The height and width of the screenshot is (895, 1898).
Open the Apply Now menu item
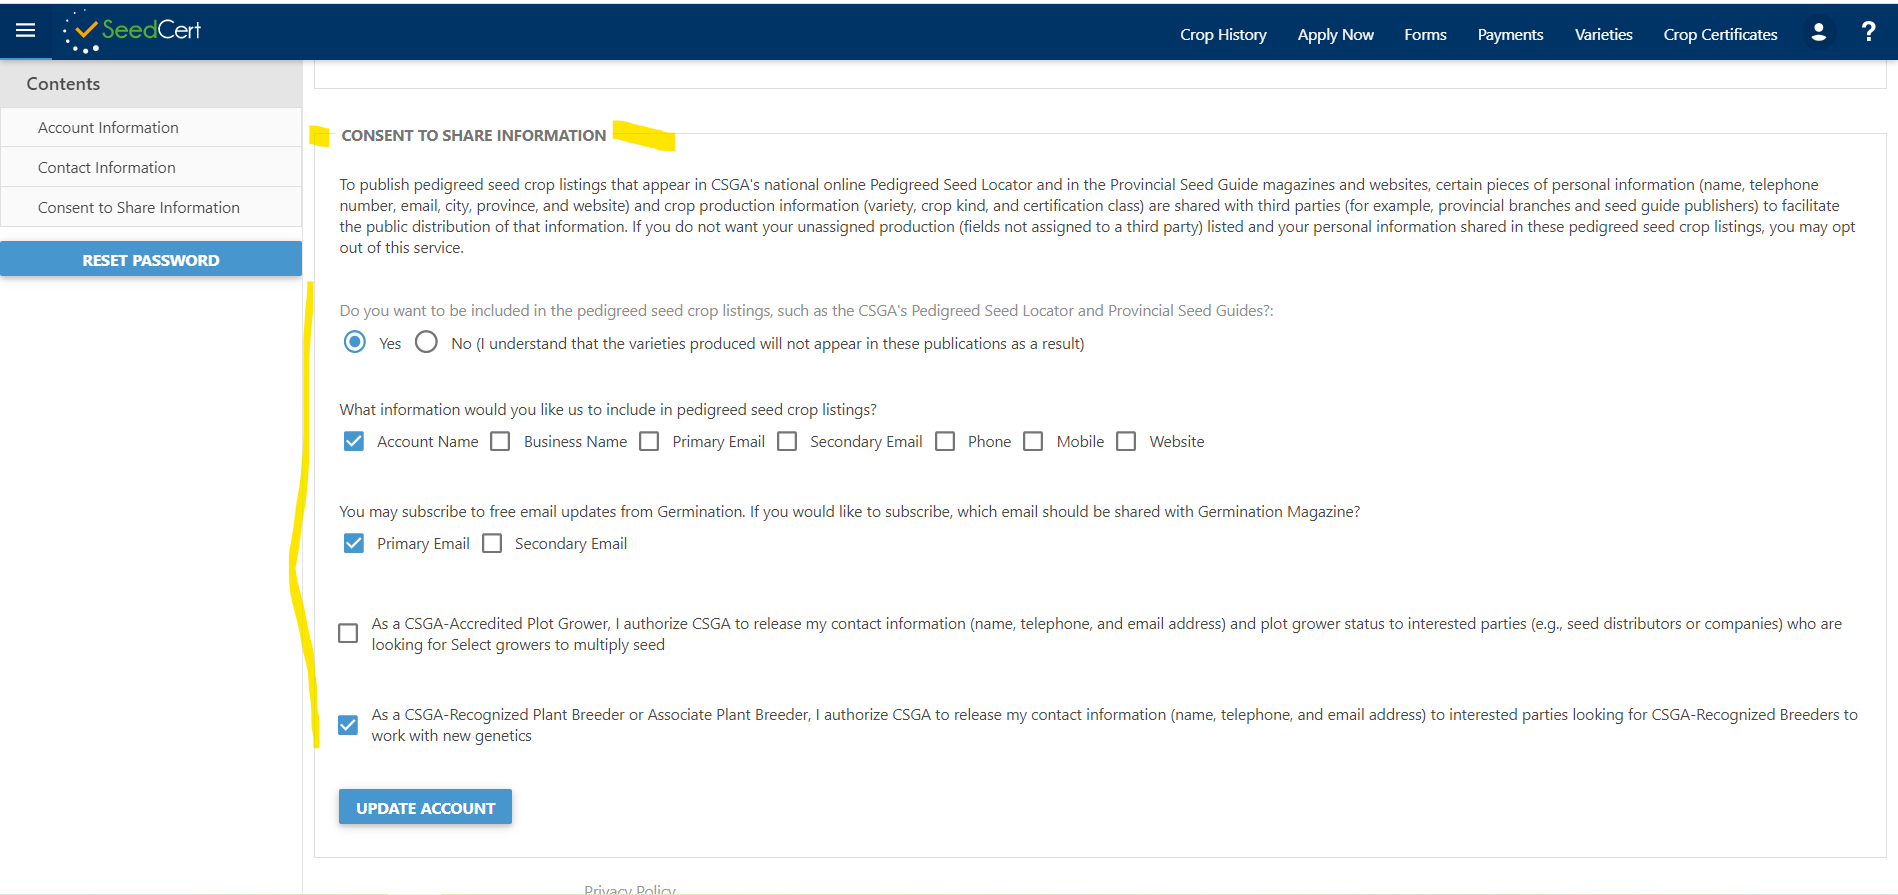click(1335, 34)
